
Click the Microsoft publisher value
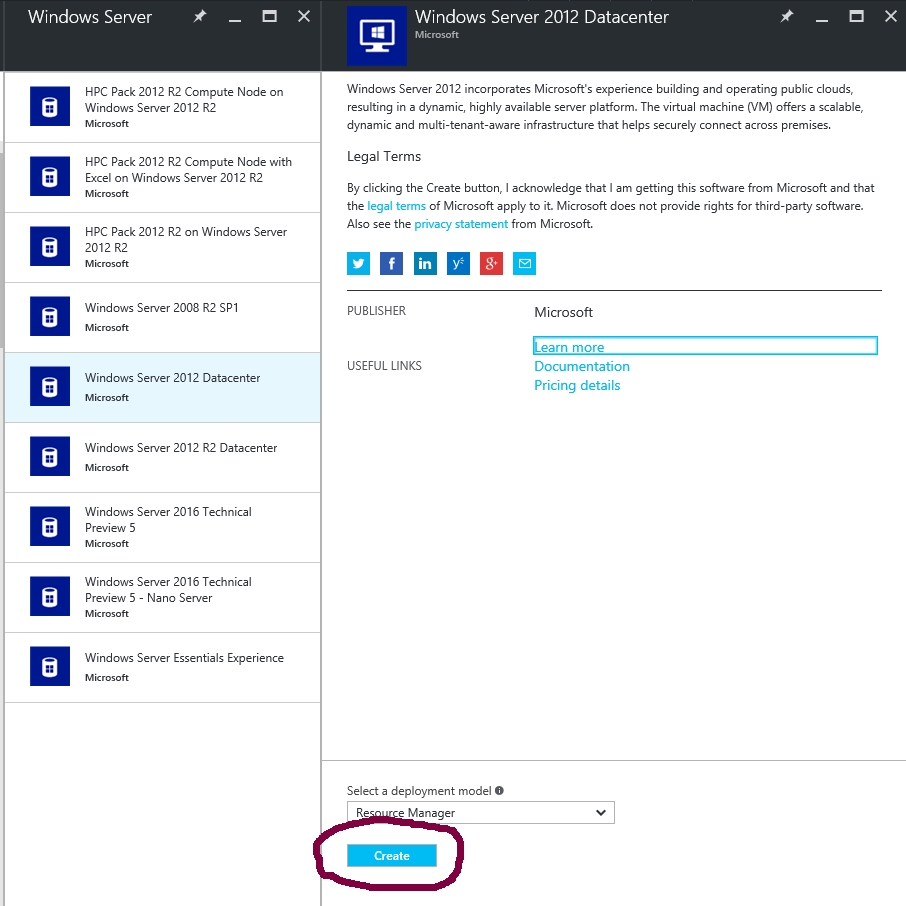pyautogui.click(x=563, y=312)
